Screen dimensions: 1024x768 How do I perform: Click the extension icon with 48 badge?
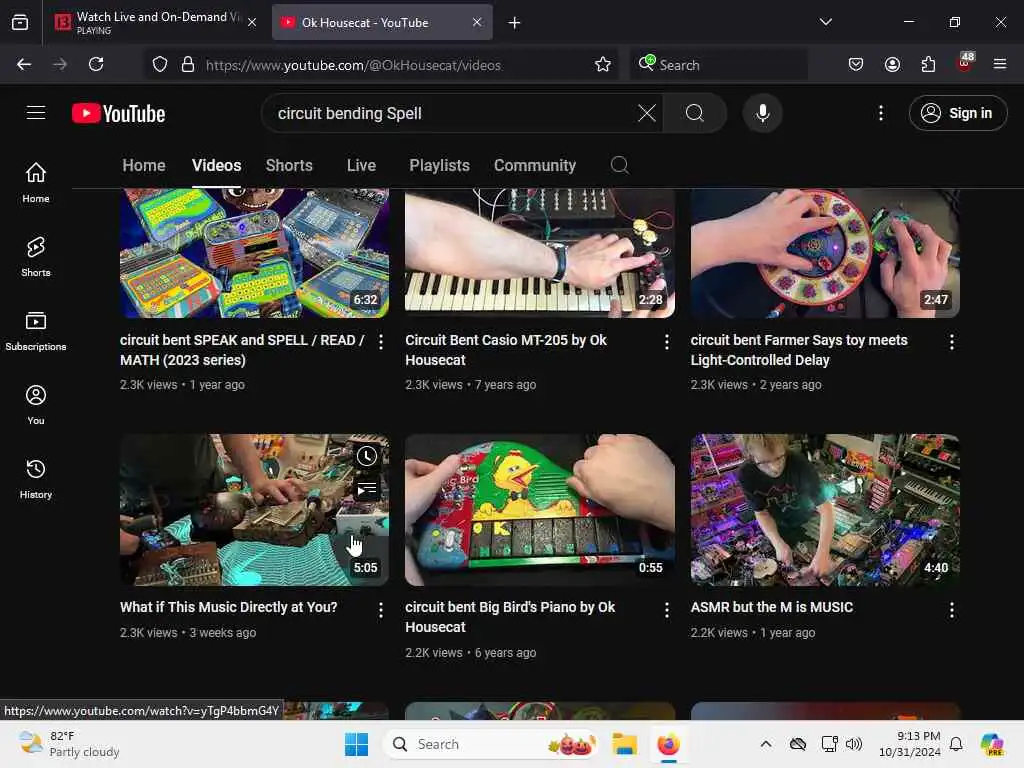click(x=965, y=63)
